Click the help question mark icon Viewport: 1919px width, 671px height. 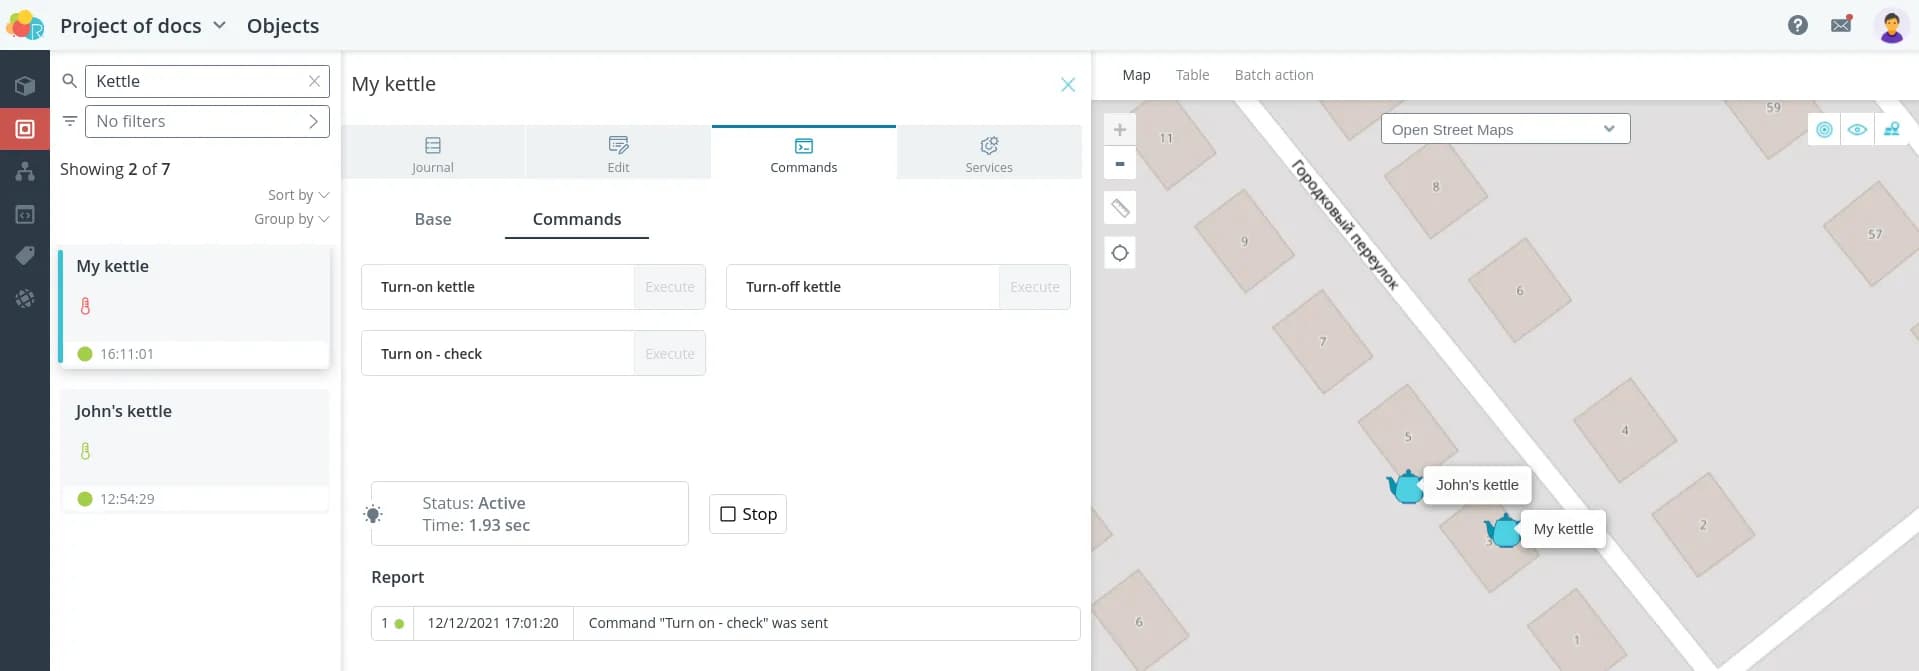coord(1797,25)
